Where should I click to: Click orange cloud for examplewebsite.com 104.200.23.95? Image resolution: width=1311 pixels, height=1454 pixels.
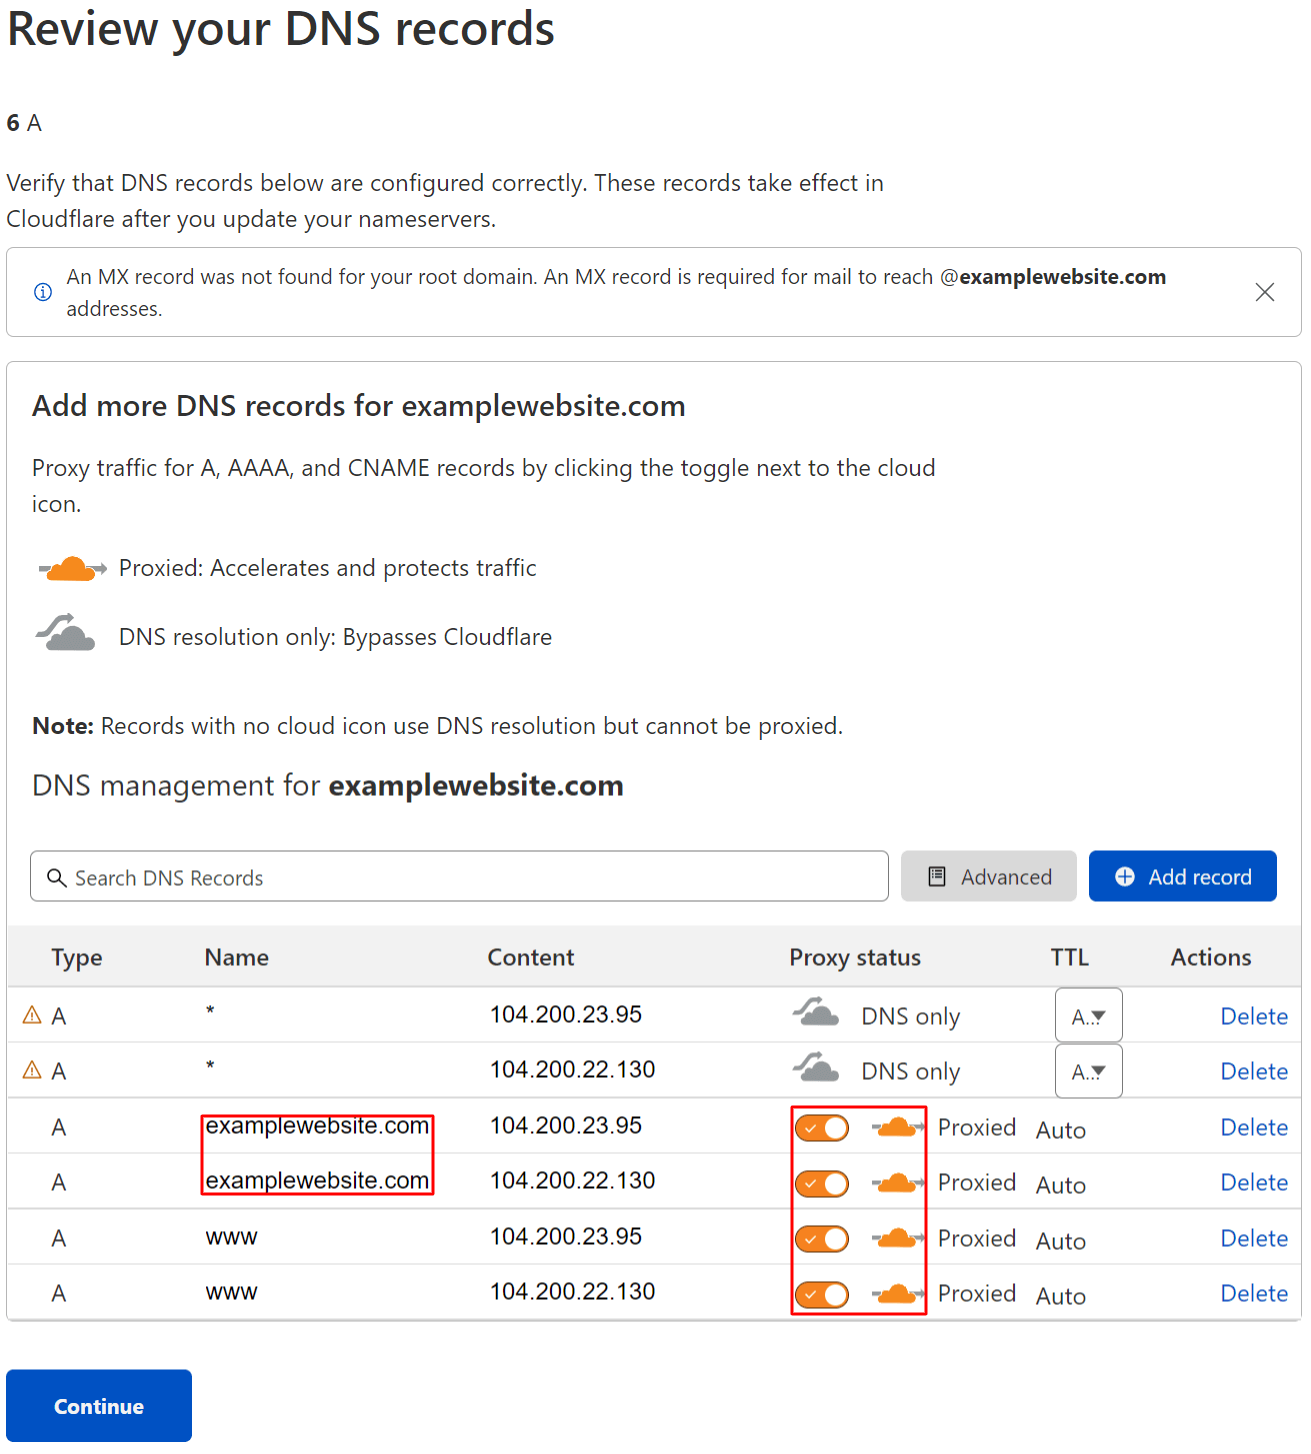click(897, 1127)
